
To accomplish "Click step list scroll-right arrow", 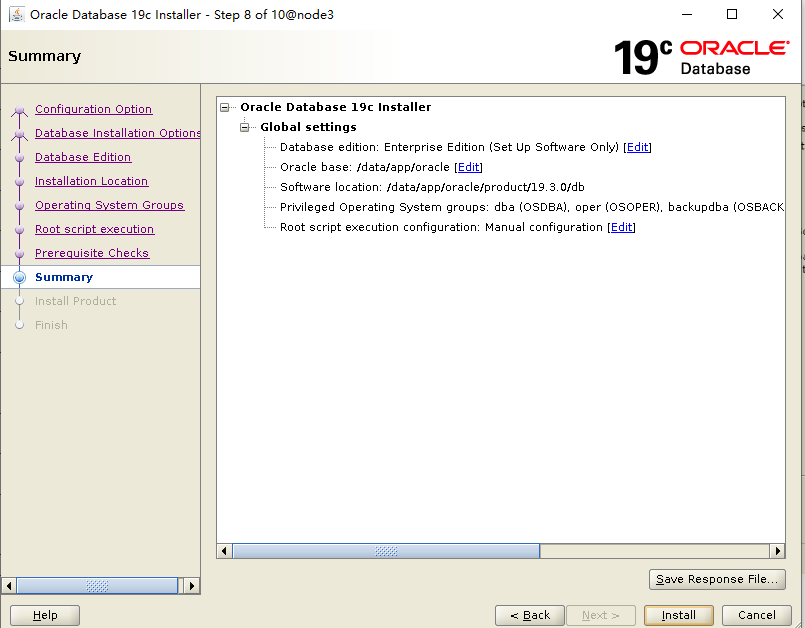I will pyautogui.click(x=191, y=585).
